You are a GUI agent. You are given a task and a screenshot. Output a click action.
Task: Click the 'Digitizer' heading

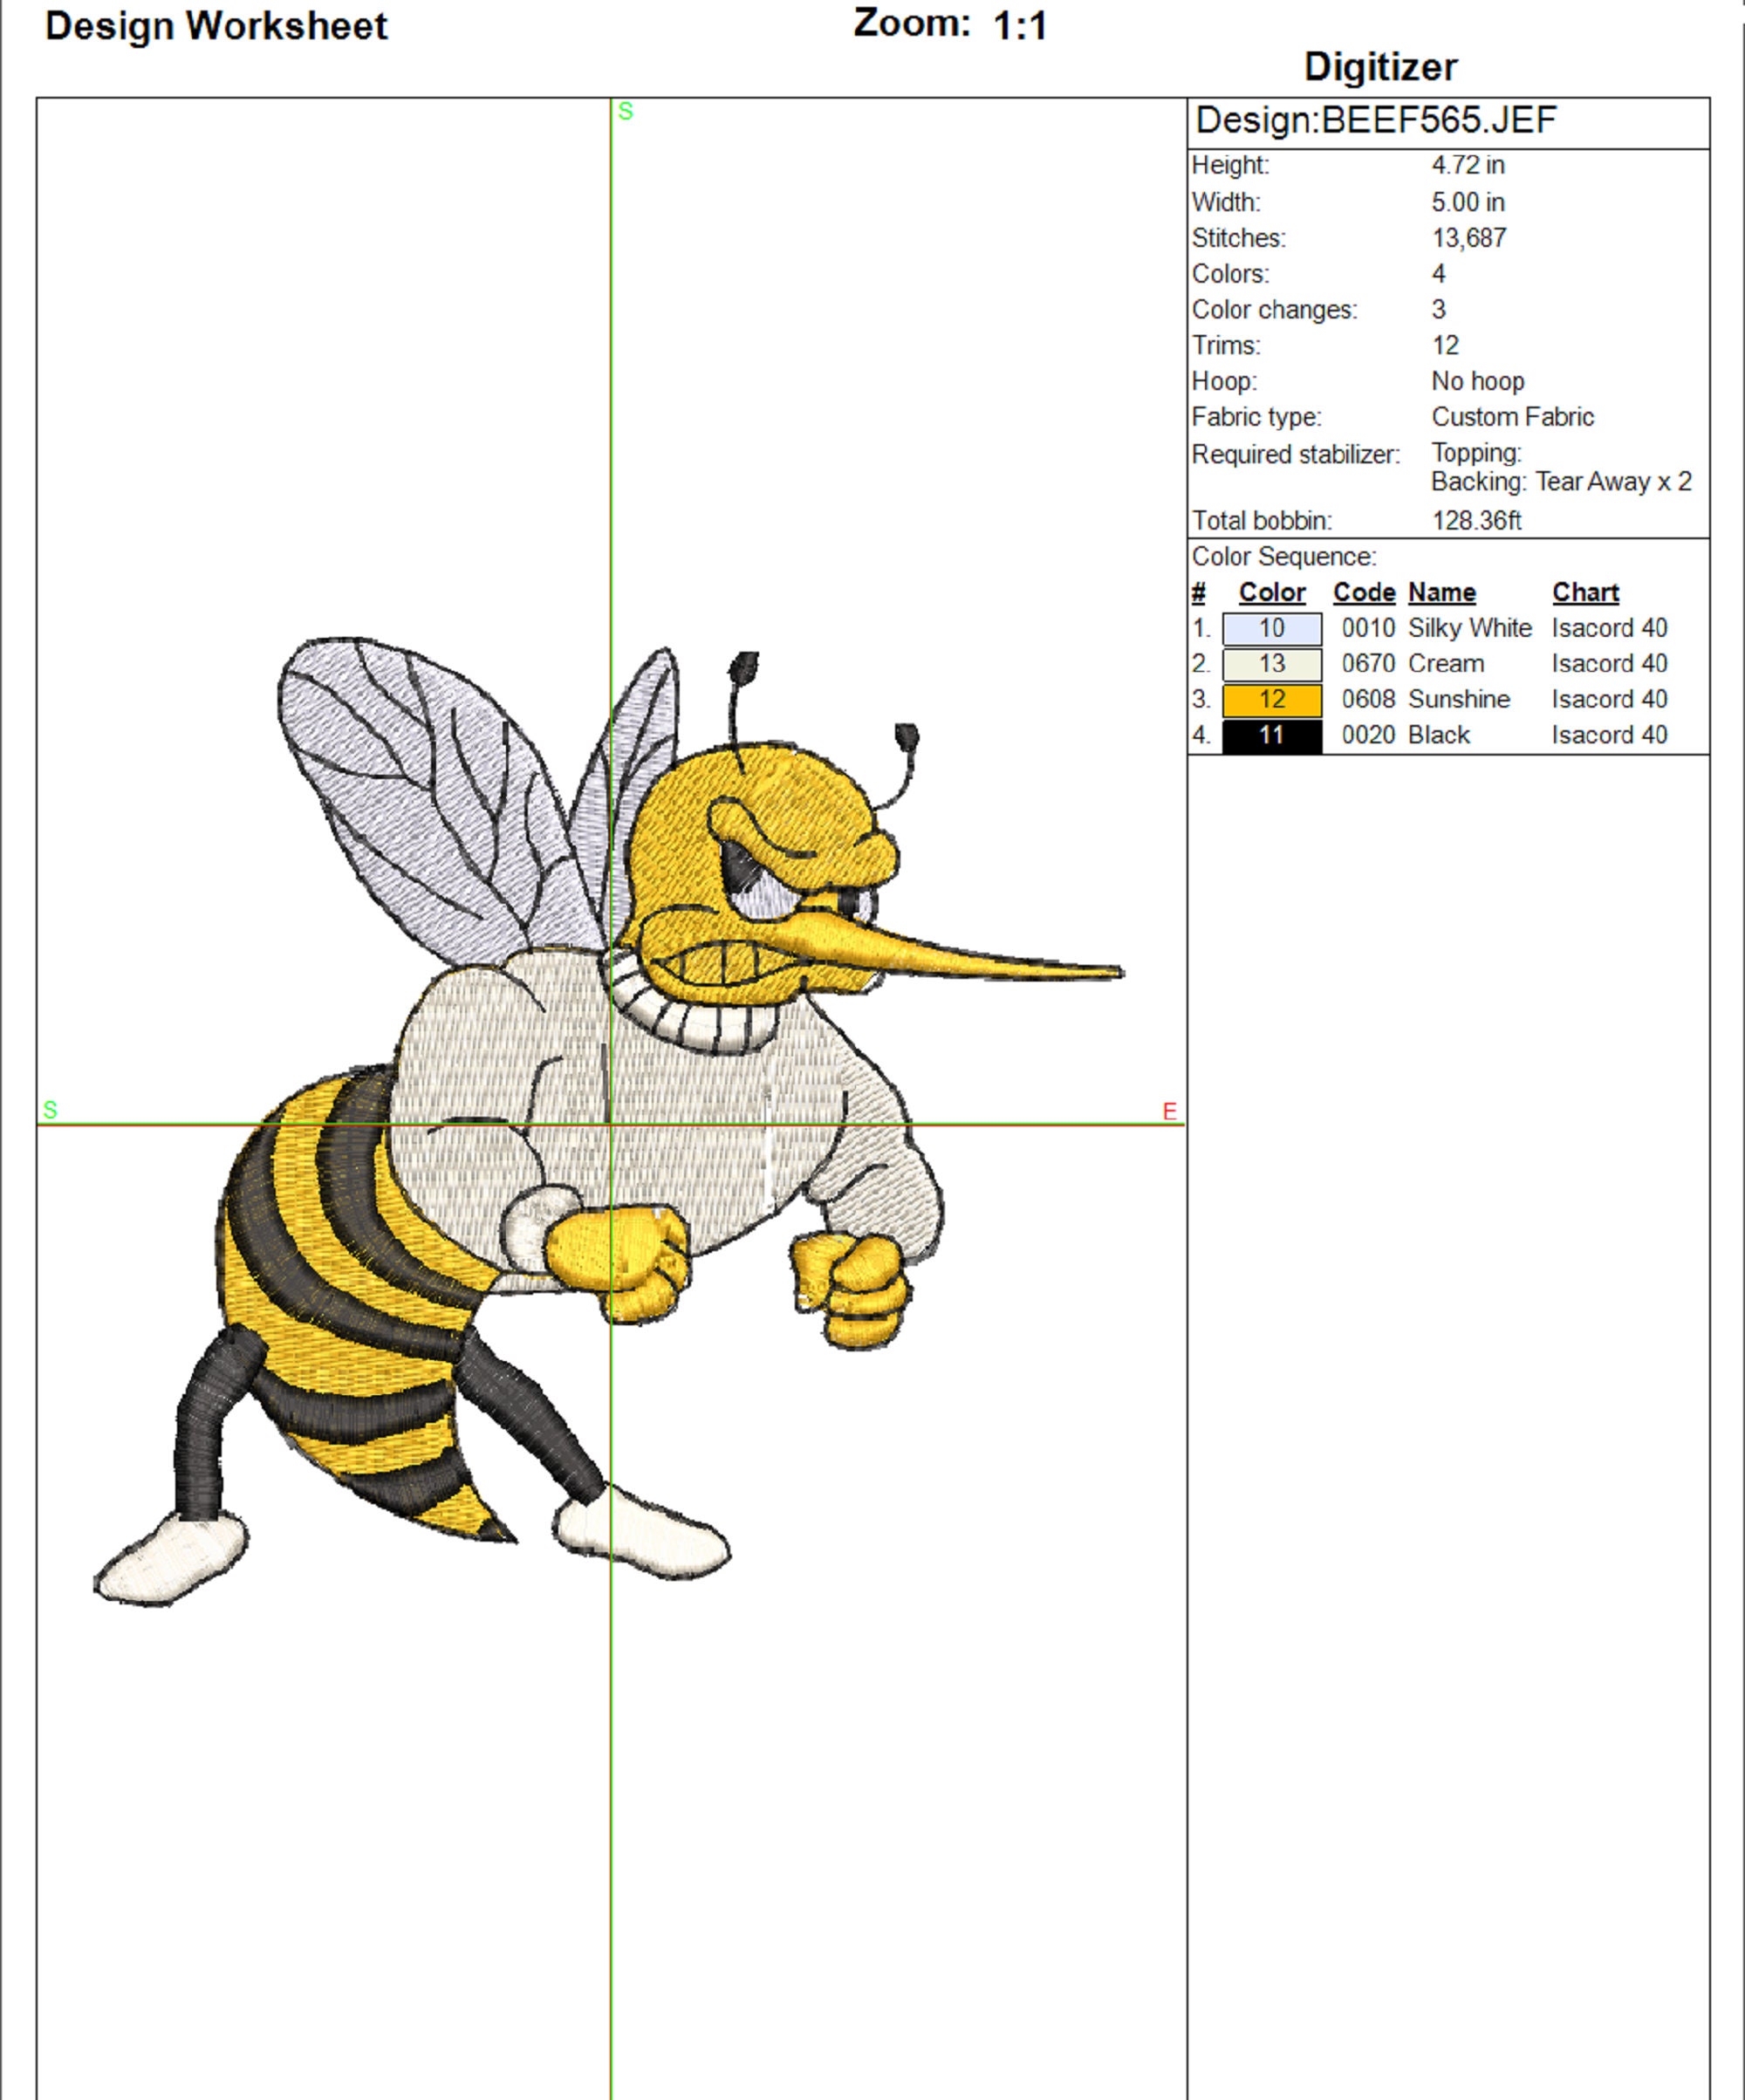point(1380,67)
